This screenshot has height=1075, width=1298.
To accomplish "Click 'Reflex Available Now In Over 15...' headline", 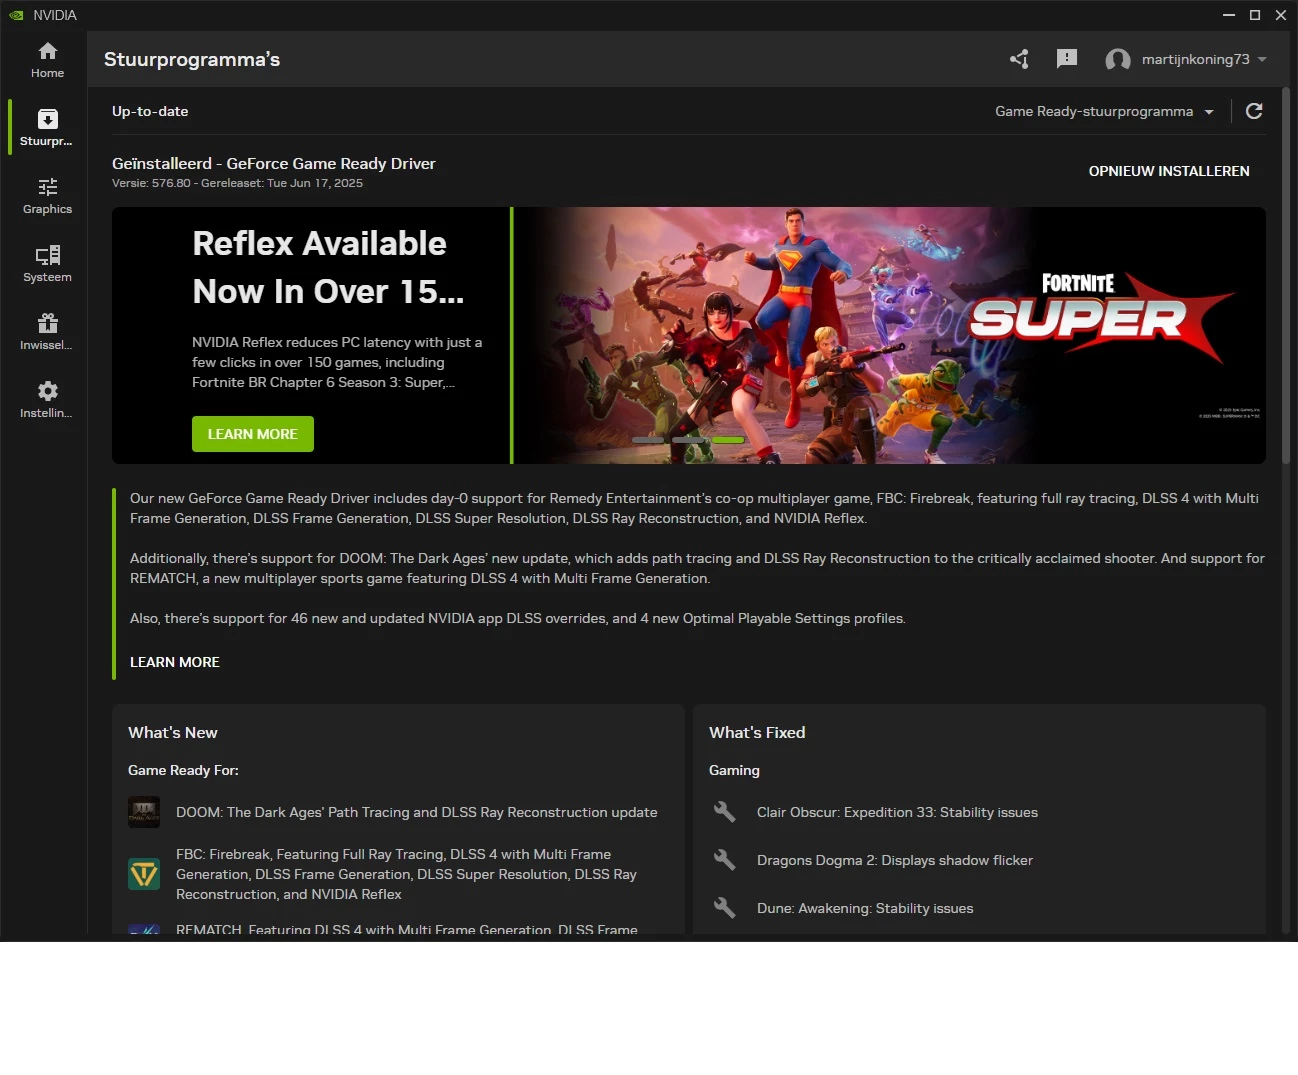I will click(328, 267).
